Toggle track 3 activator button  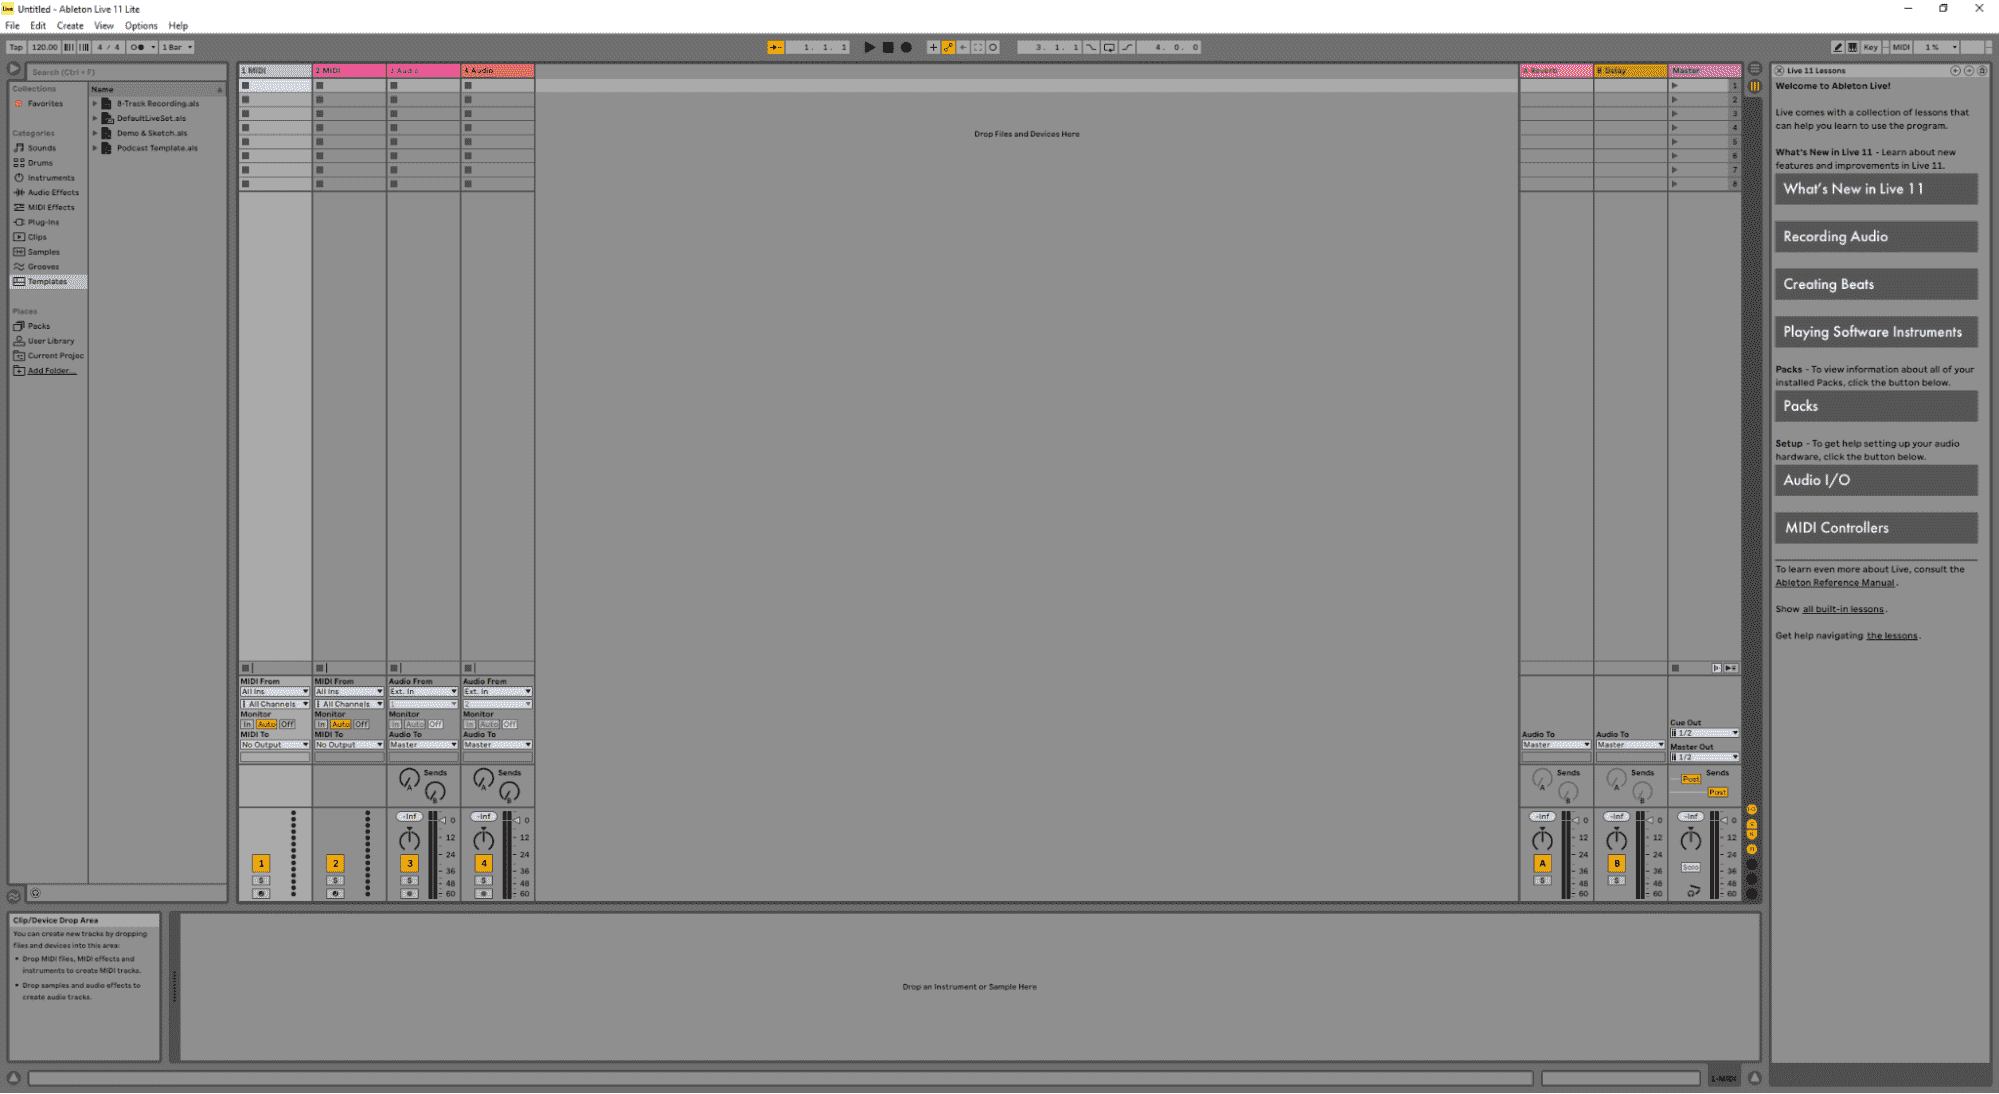409,863
